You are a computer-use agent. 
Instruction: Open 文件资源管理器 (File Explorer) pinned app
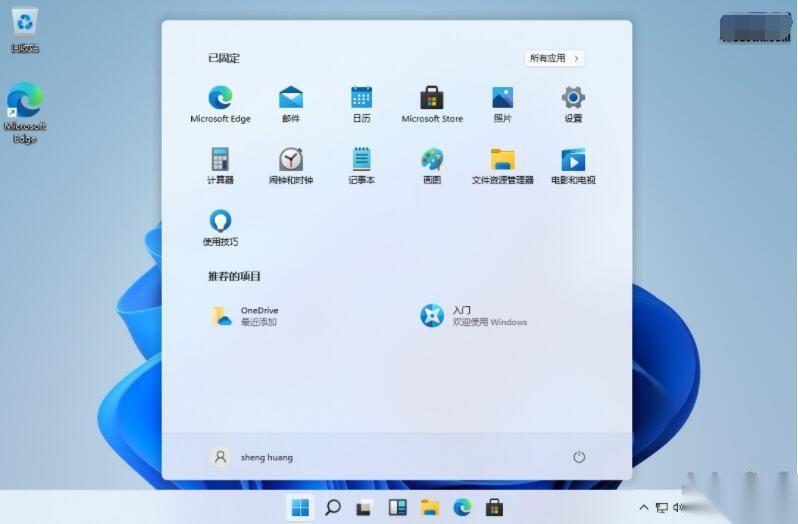pyautogui.click(x=502, y=160)
